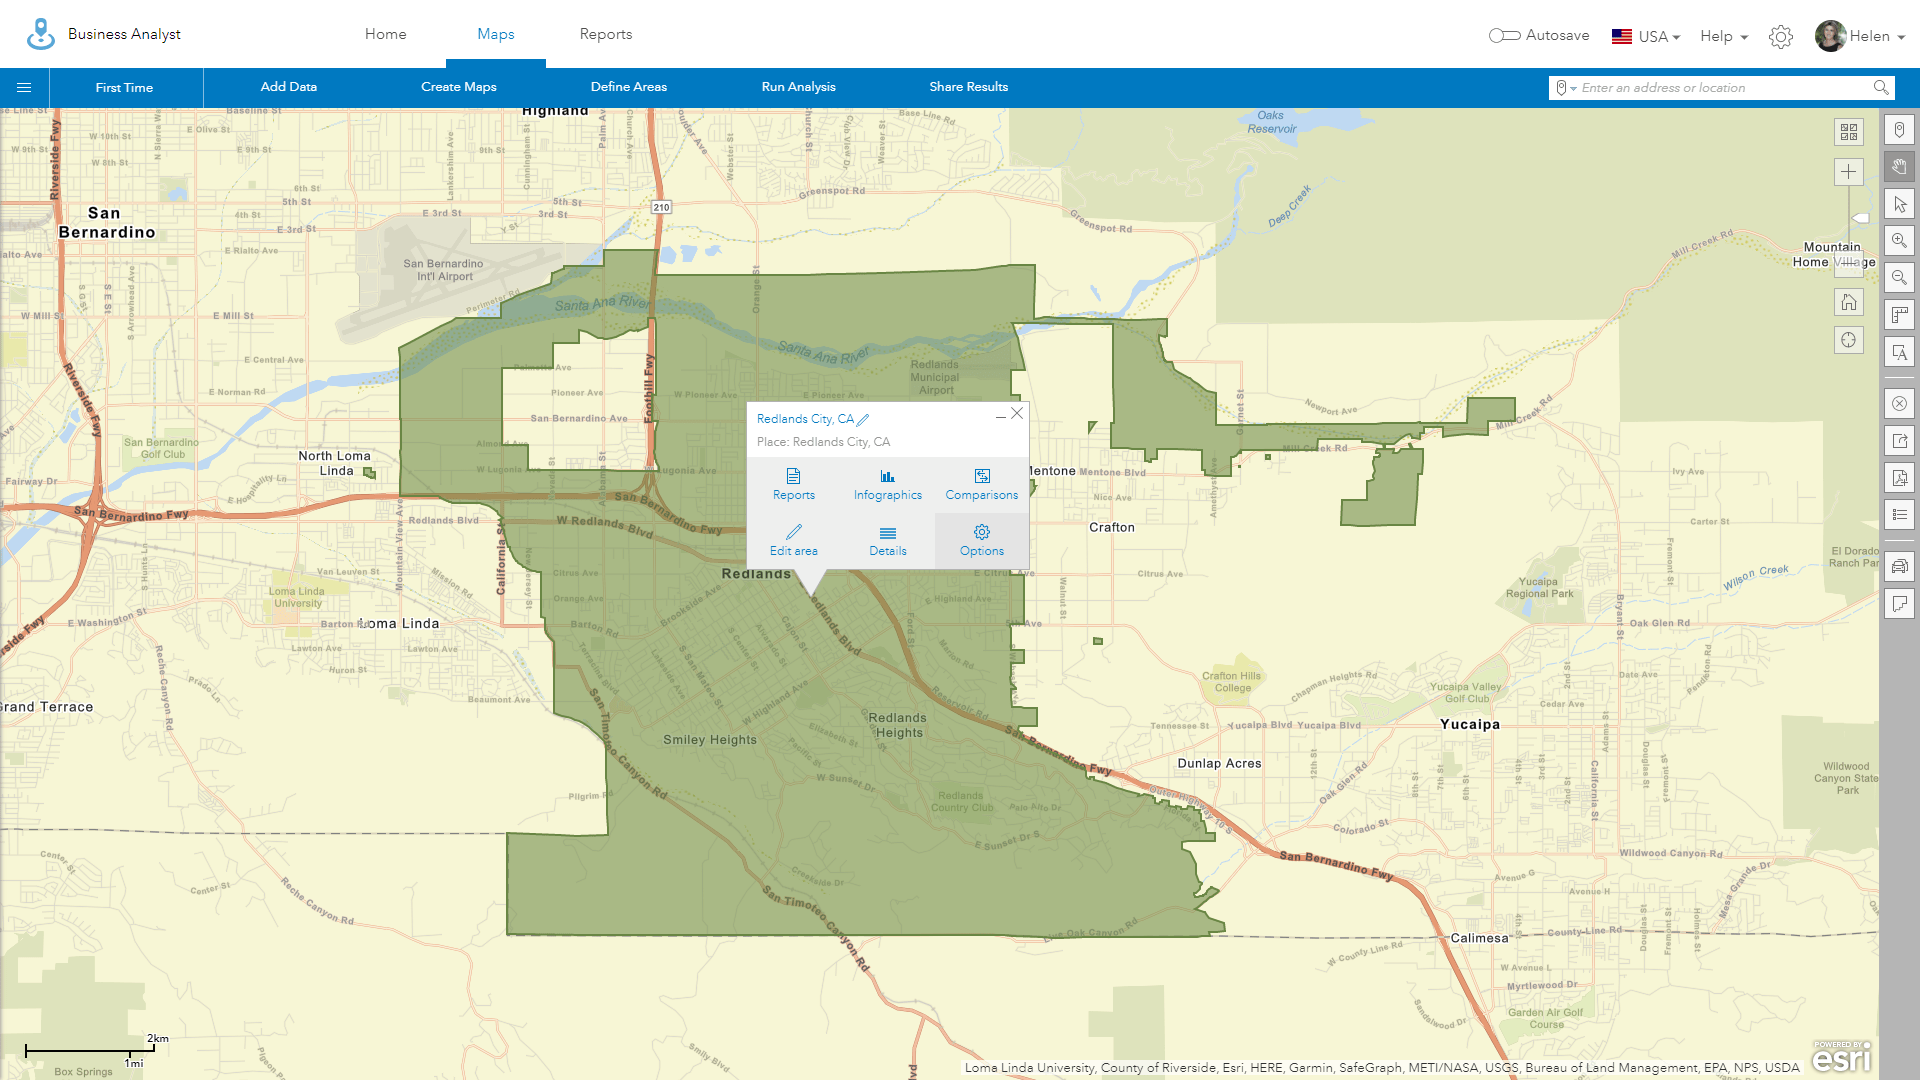Click the address search input field
Screen dimensions: 1920x1080
tap(1720, 88)
